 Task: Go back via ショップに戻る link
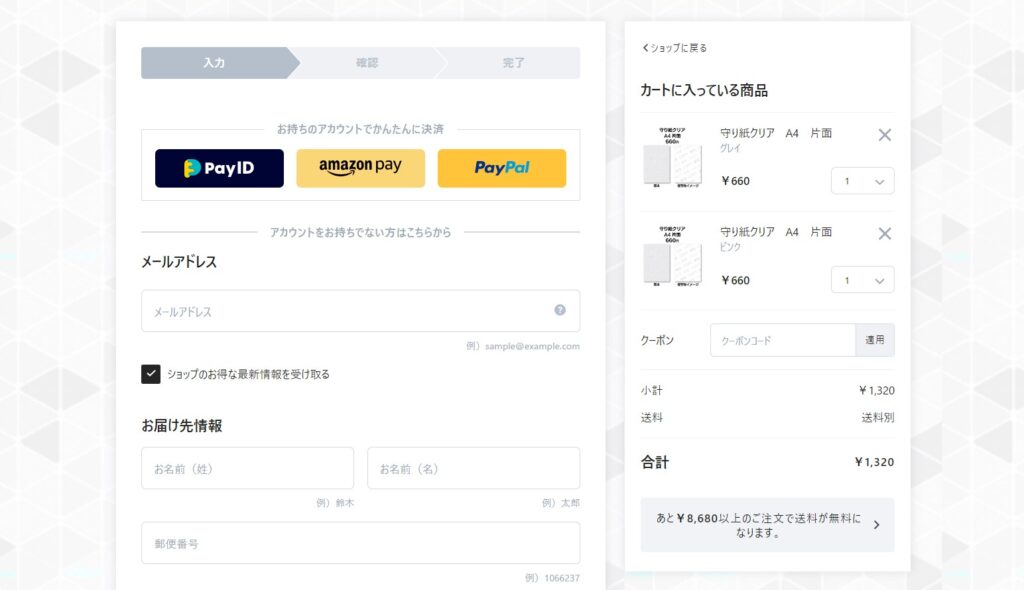tap(674, 48)
